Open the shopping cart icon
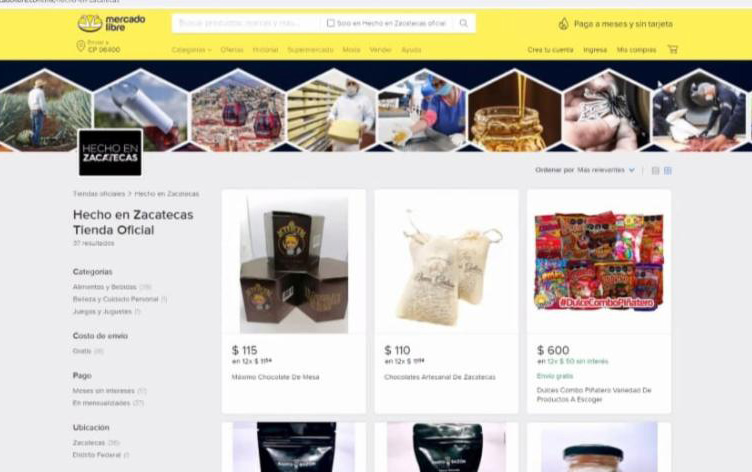Viewport: 752px width, 472px height. click(x=672, y=49)
